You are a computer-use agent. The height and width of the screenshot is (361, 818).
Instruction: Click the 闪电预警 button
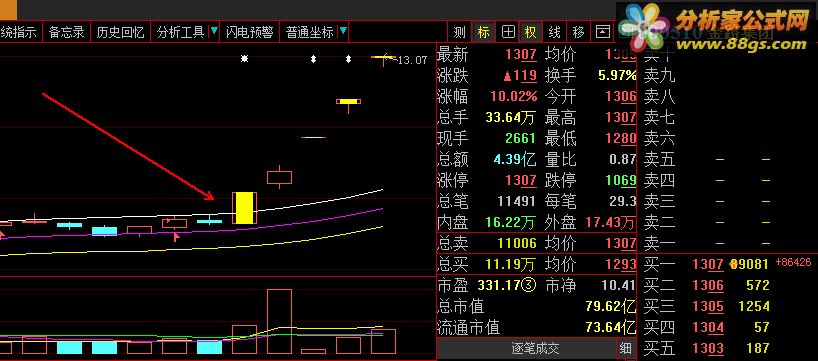pos(249,32)
